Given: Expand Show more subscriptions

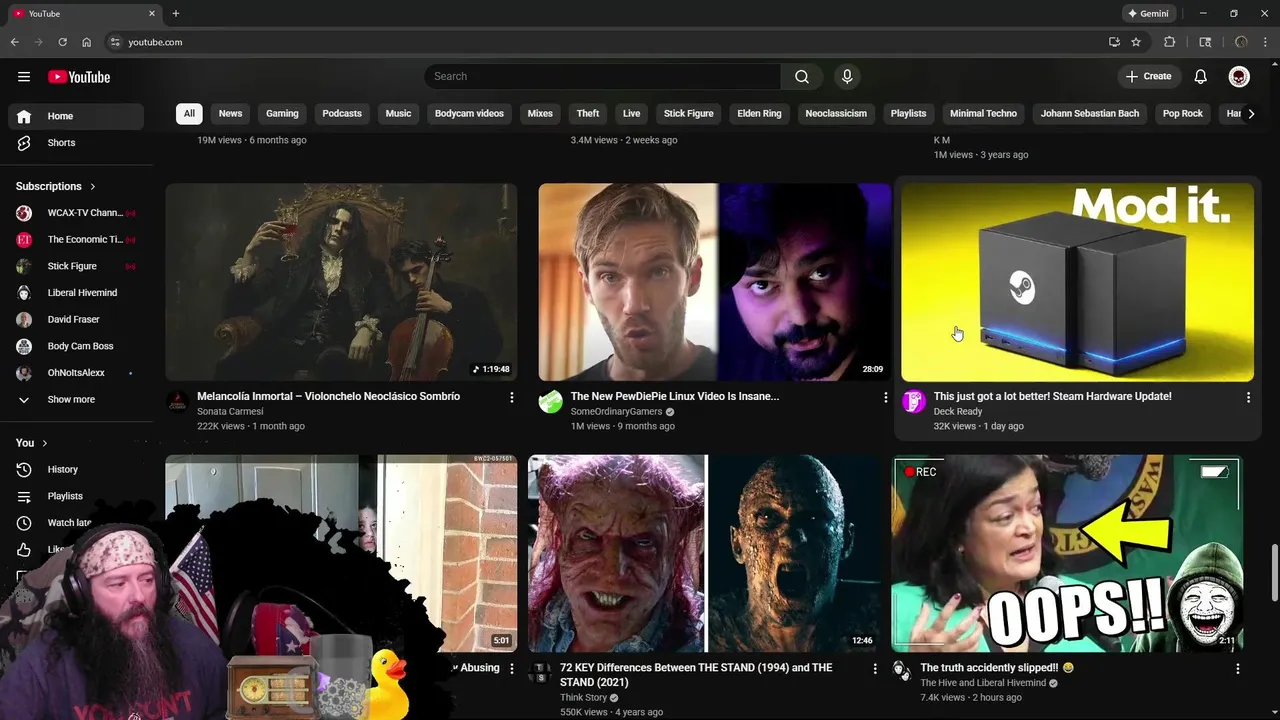Looking at the screenshot, I should [x=76, y=400].
